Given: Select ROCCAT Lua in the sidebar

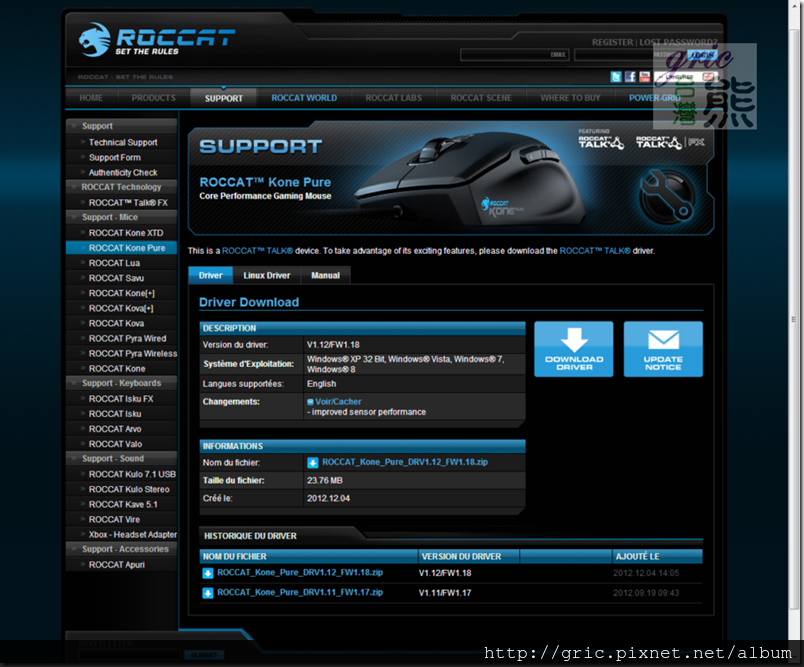Looking at the screenshot, I should coord(114,263).
